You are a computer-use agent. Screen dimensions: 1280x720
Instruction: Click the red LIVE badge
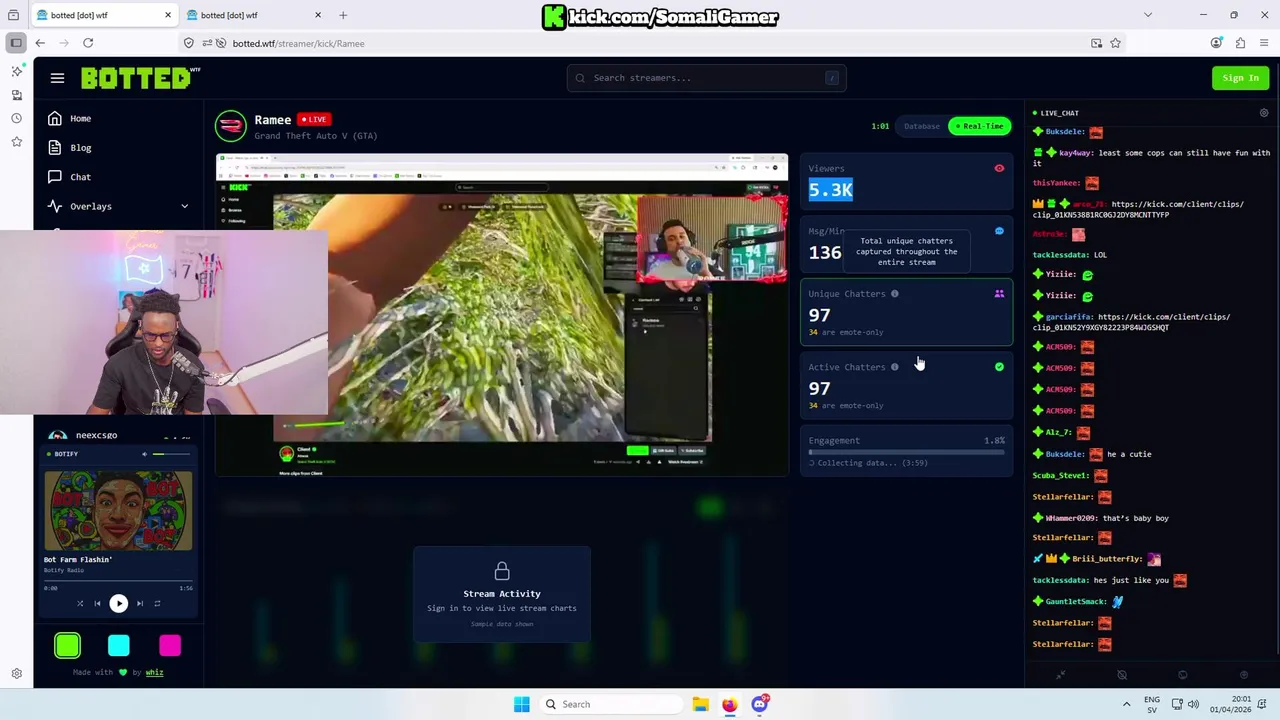click(x=314, y=119)
